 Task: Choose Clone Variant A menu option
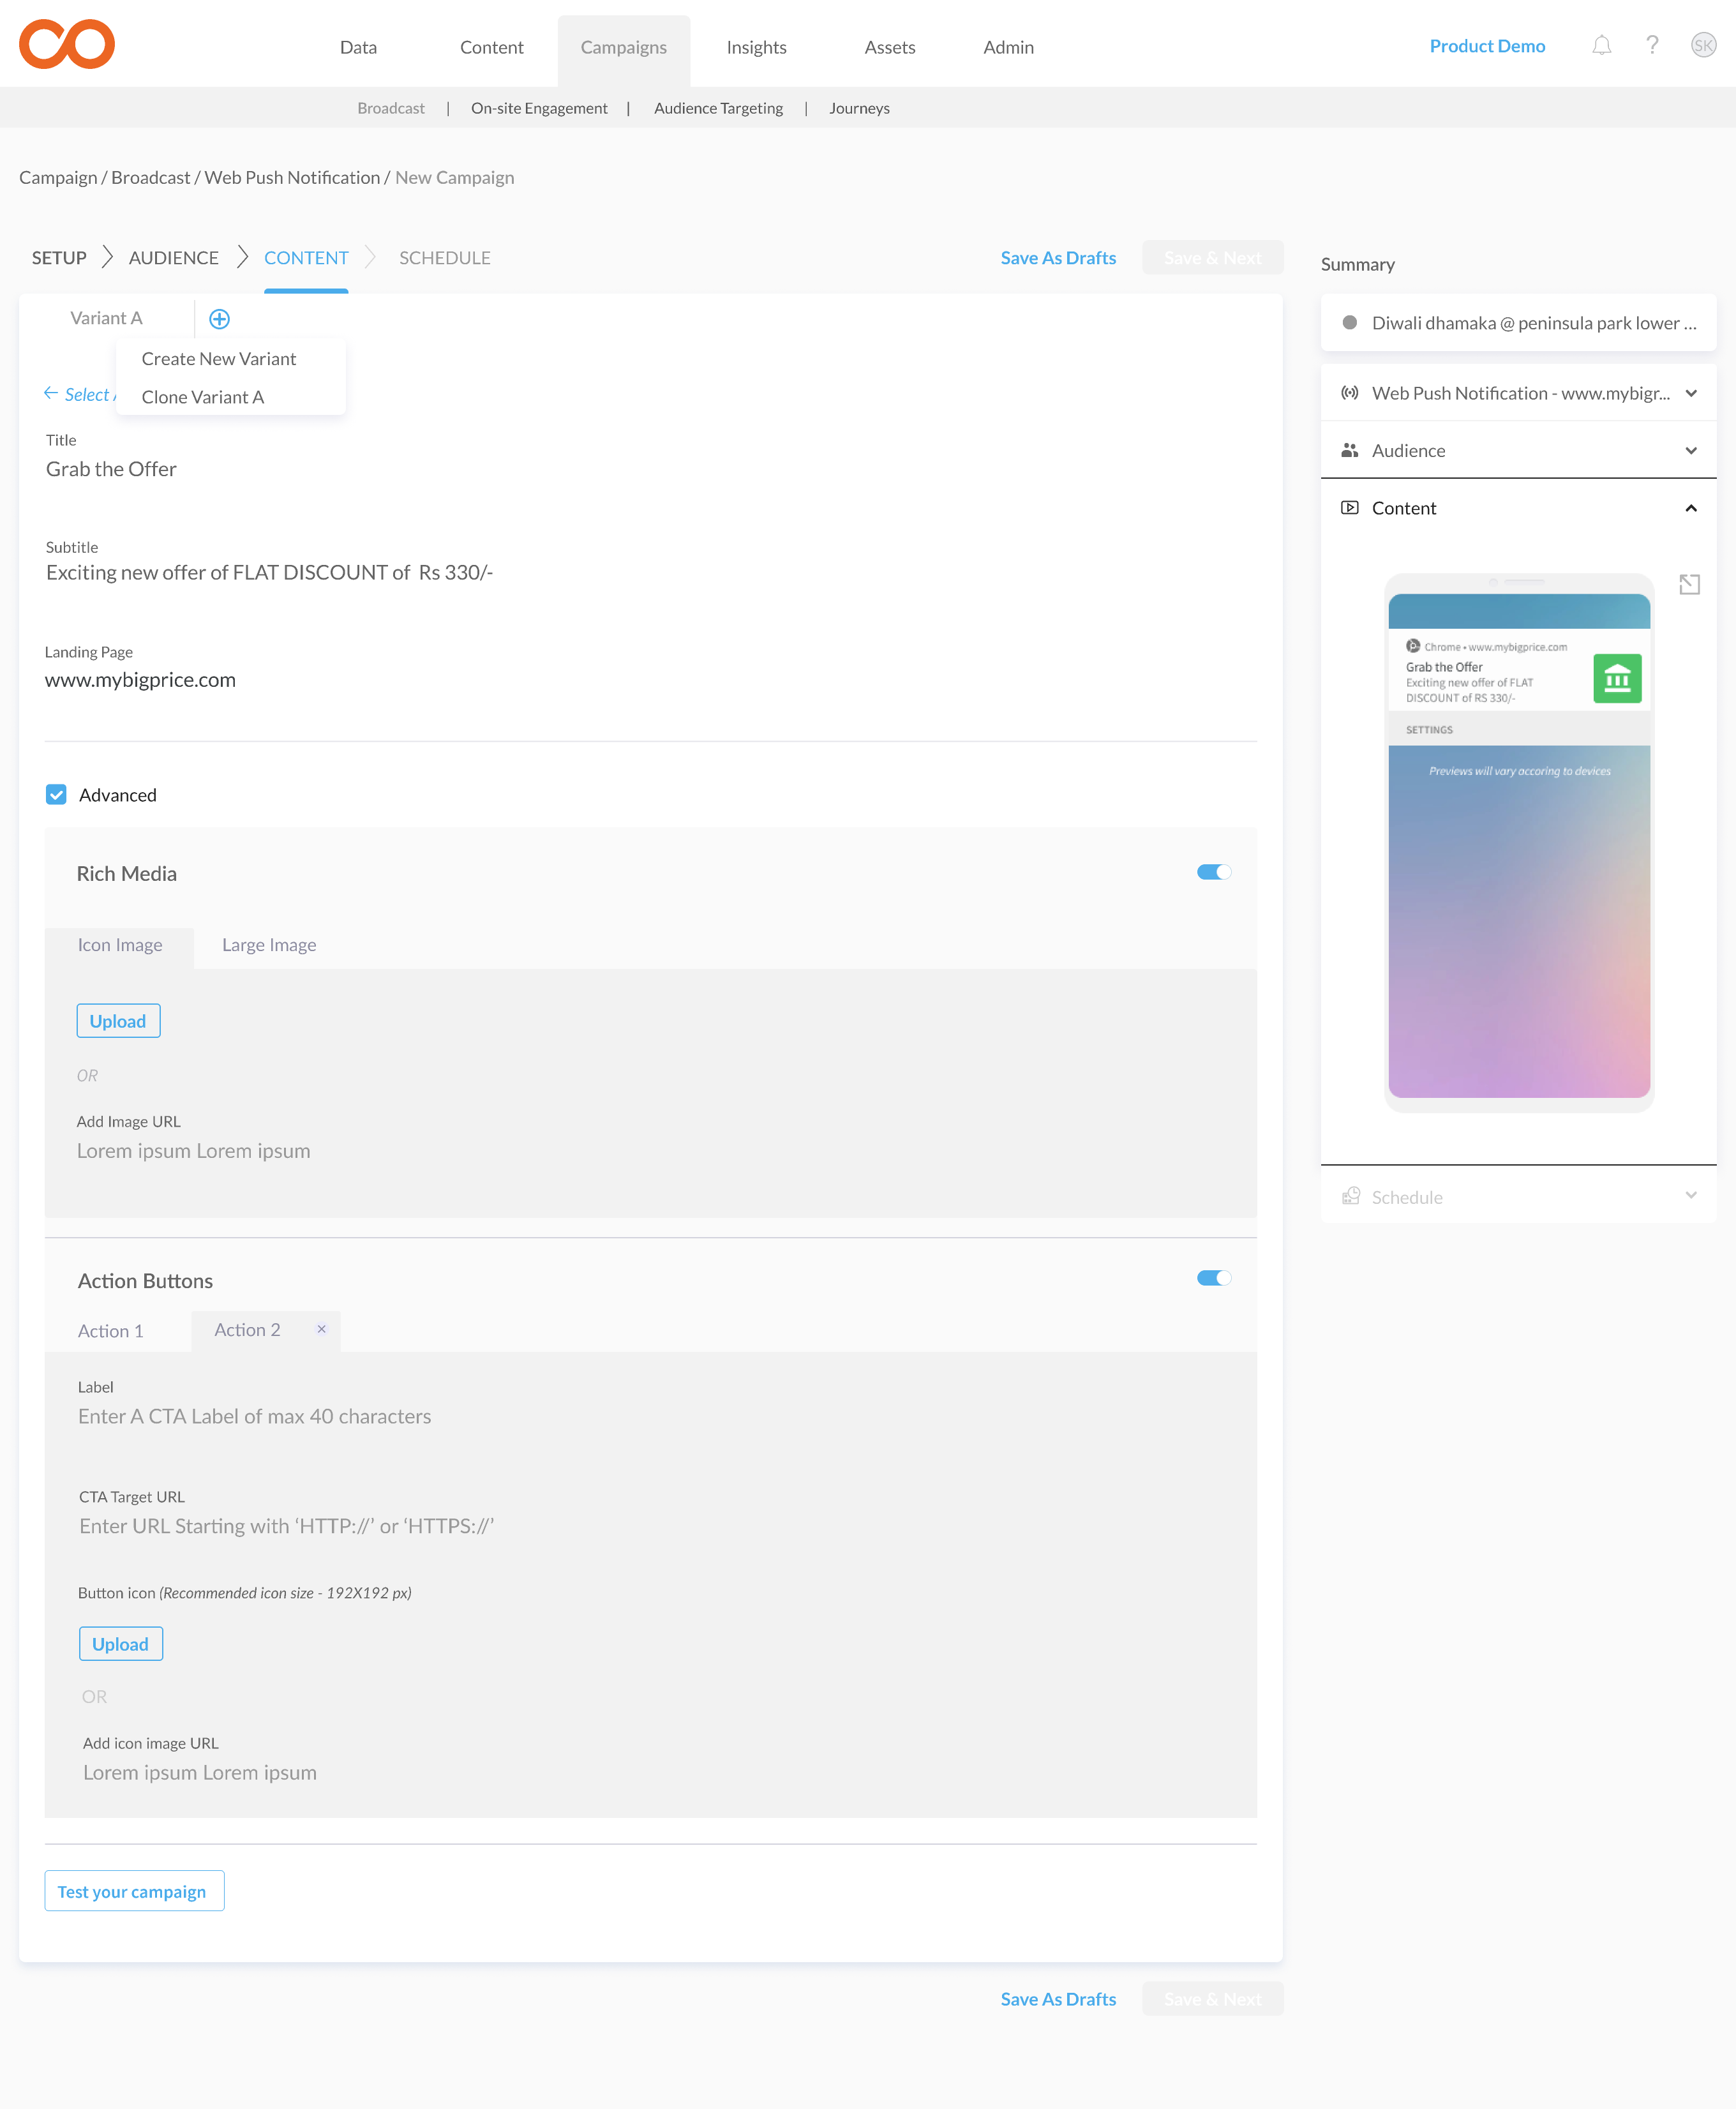coord(203,397)
